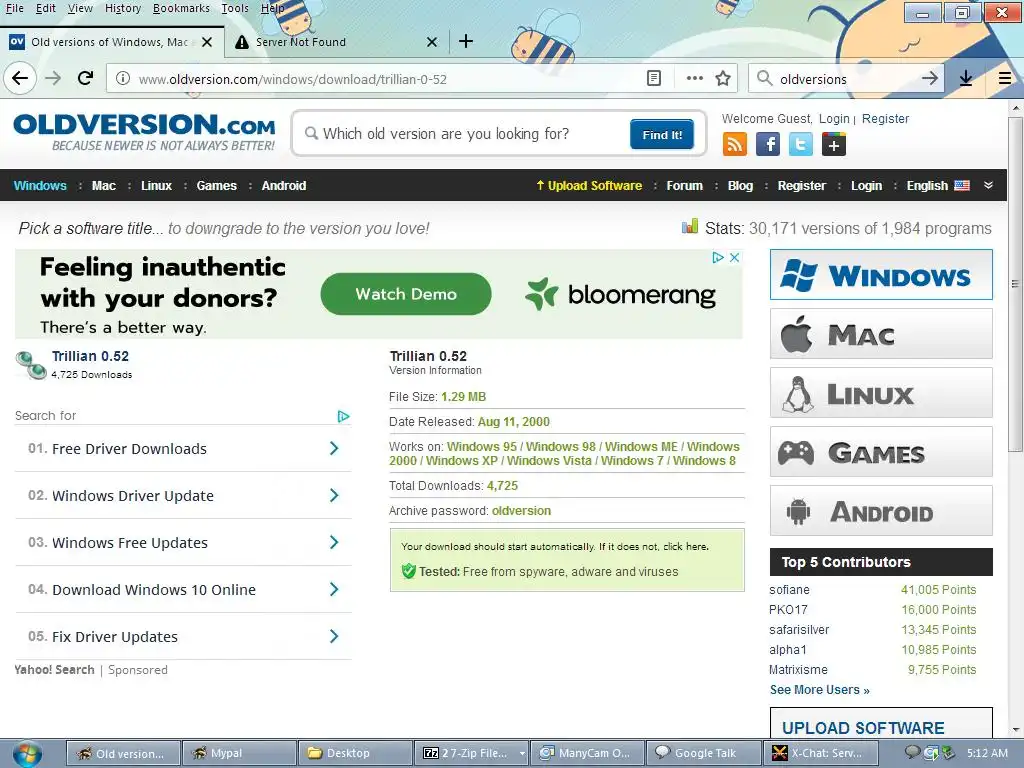The height and width of the screenshot is (768, 1024).
Task: Bookmark this page with the star icon
Action: [722, 79]
